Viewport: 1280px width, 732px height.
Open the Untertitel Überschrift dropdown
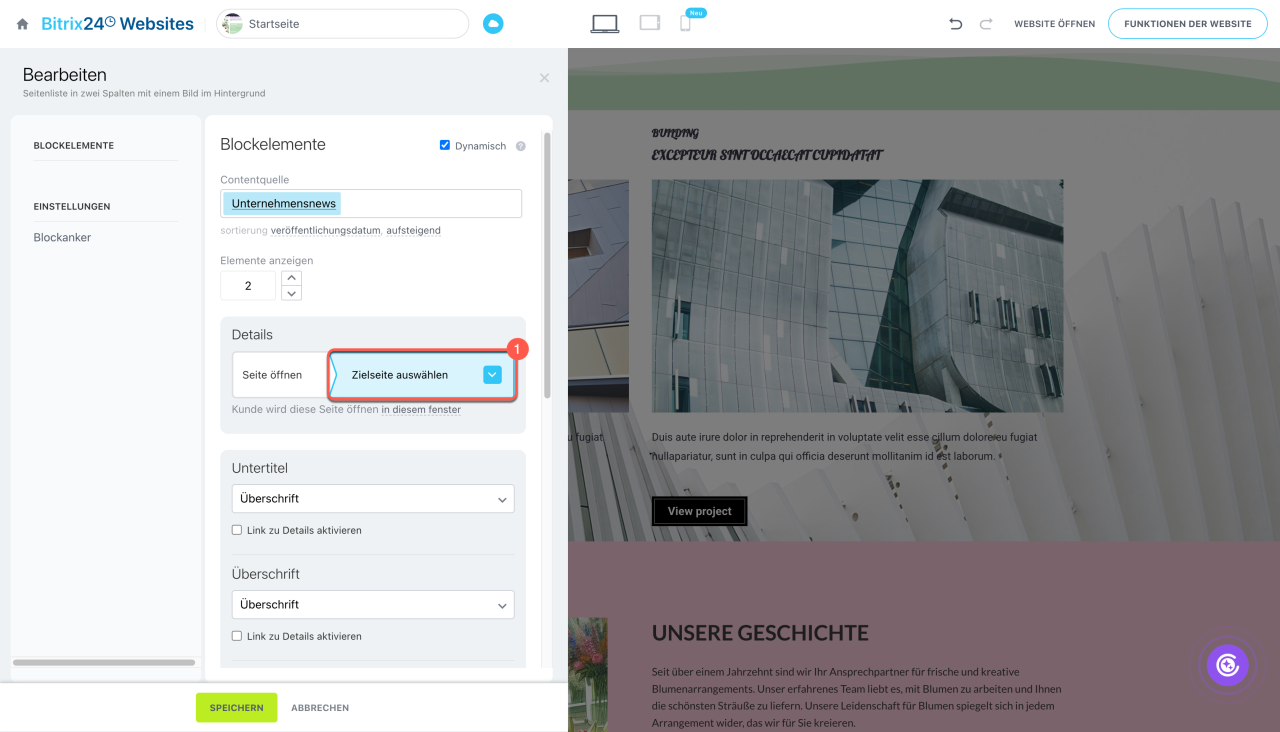373,498
